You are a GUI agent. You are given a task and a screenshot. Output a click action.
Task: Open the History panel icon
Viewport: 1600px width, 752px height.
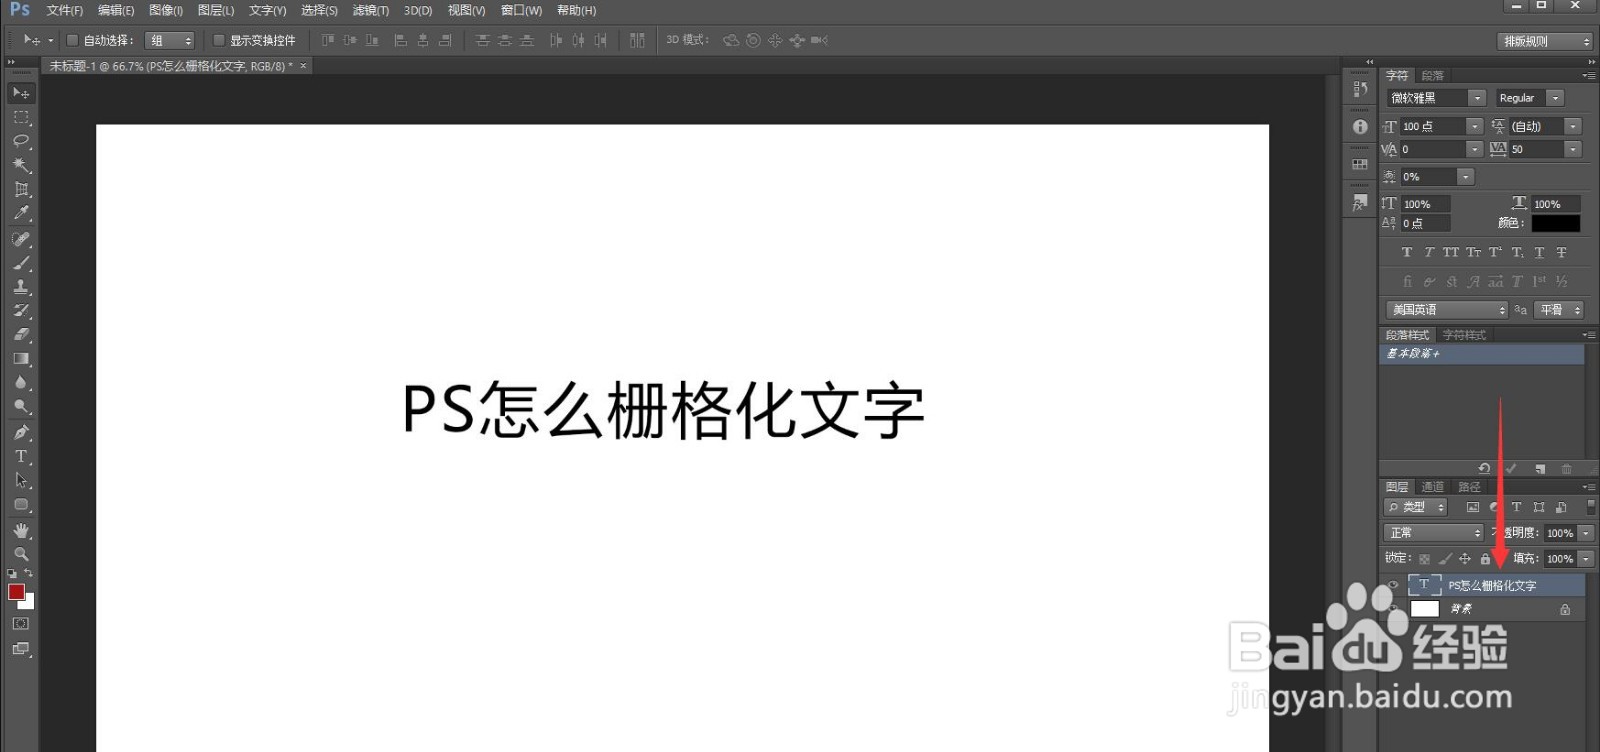pos(1360,89)
